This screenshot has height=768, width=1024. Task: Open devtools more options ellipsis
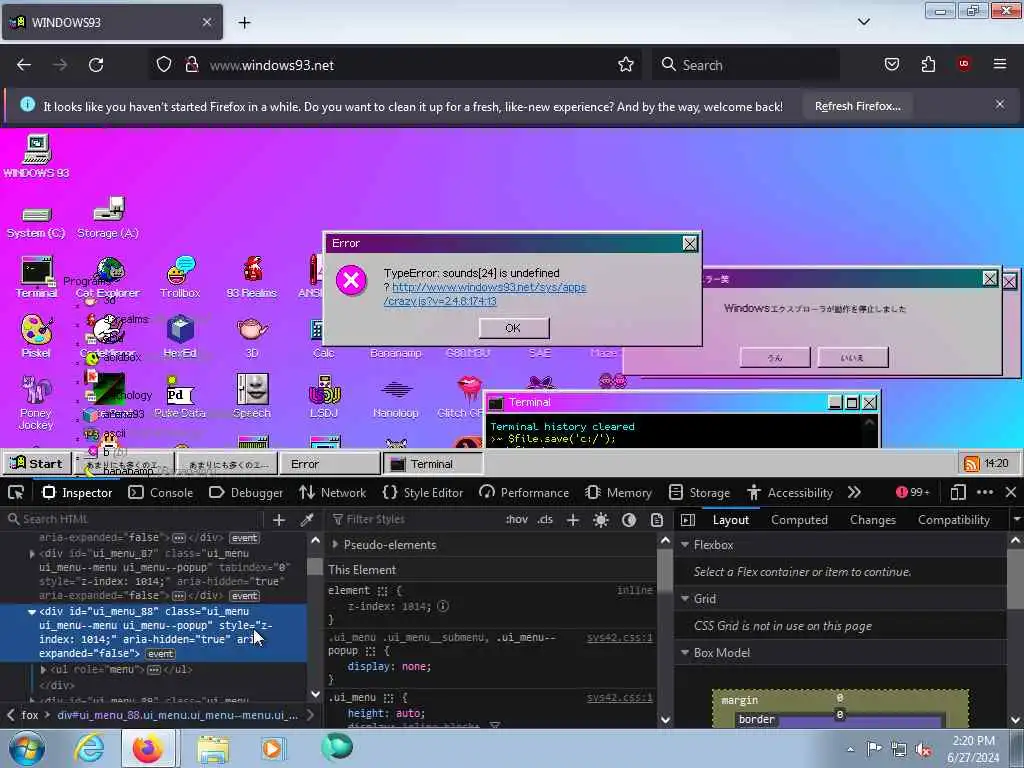pos(985,492)
